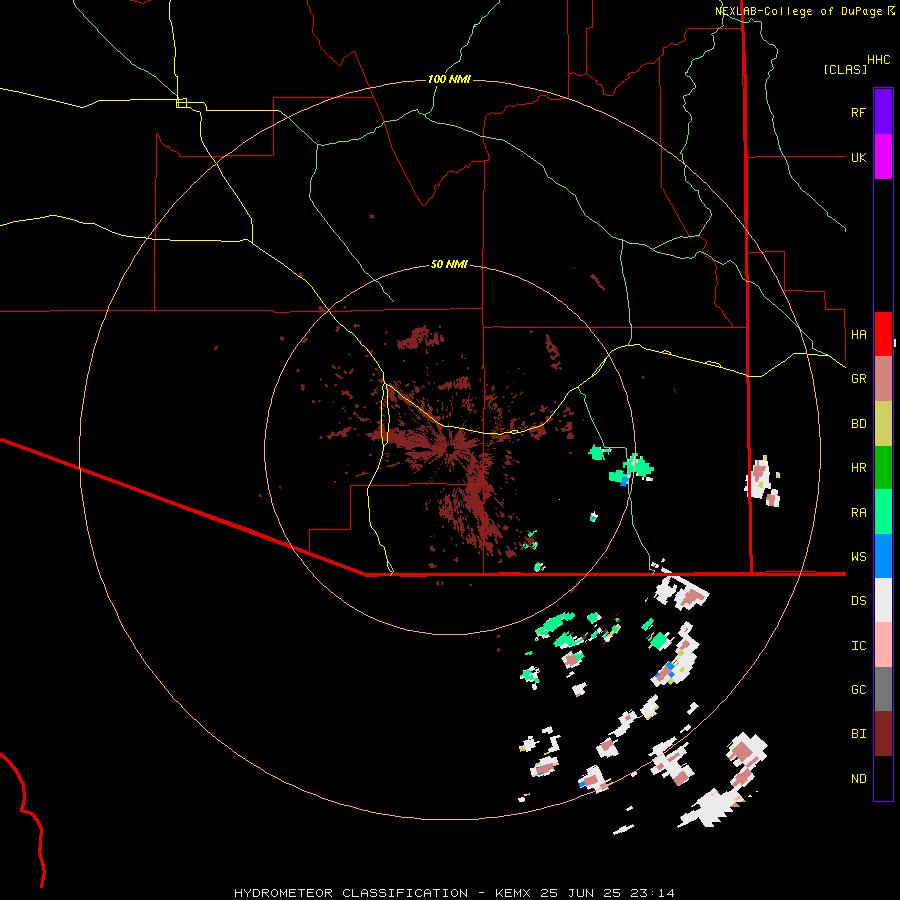Click the brown BI legend swatch

(x=883, y=734)
